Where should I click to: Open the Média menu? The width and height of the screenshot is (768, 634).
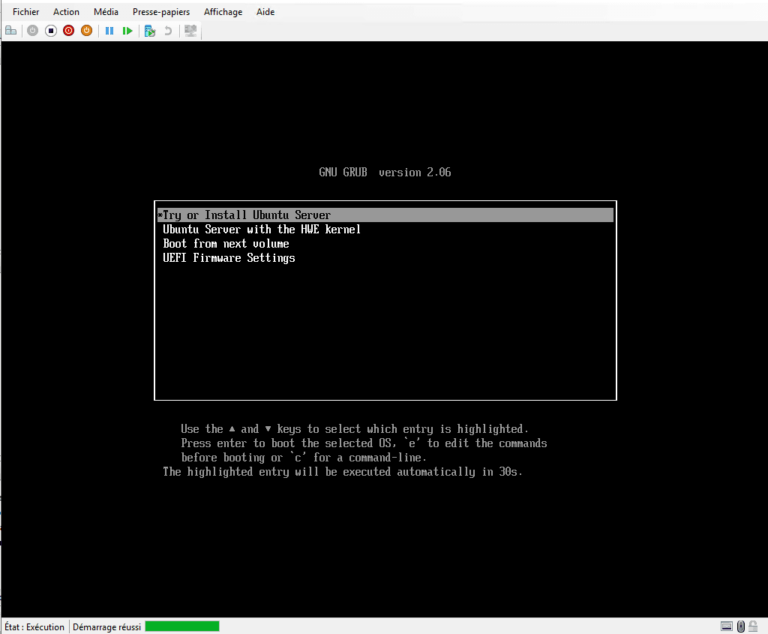coord(106,12)
